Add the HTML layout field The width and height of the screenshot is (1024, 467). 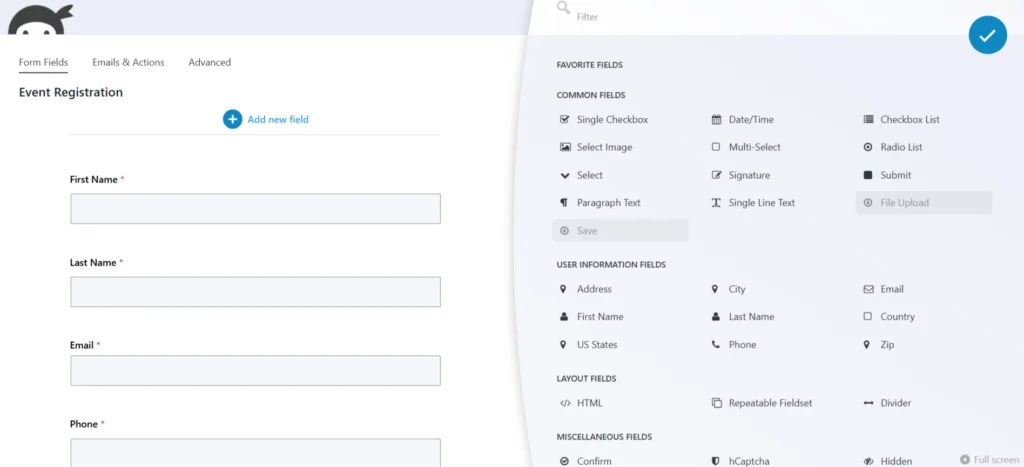pyautogui.click(x=581, y=403)
